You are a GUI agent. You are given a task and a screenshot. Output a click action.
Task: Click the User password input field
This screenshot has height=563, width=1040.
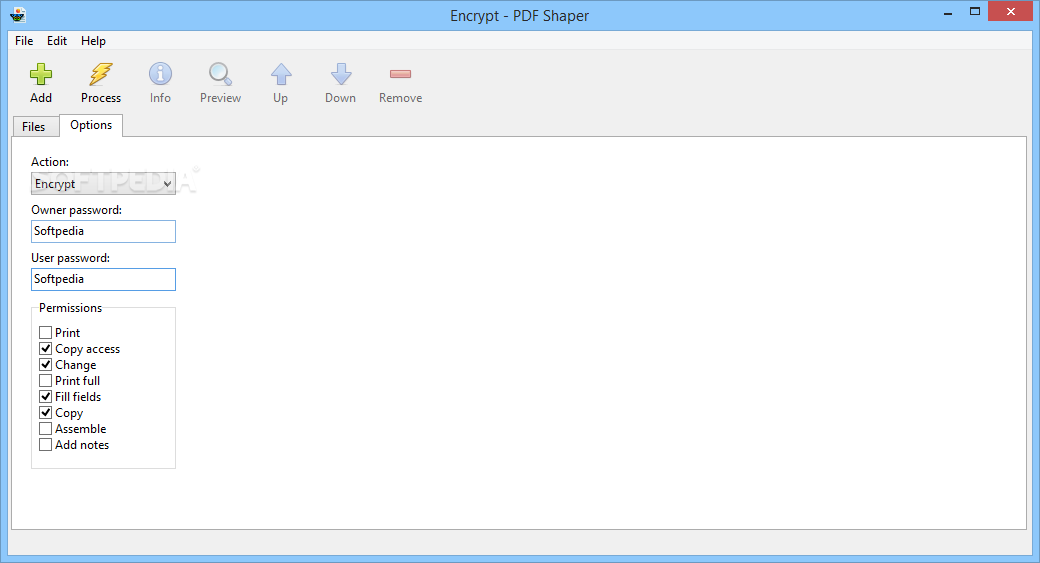tap(103, 279)
